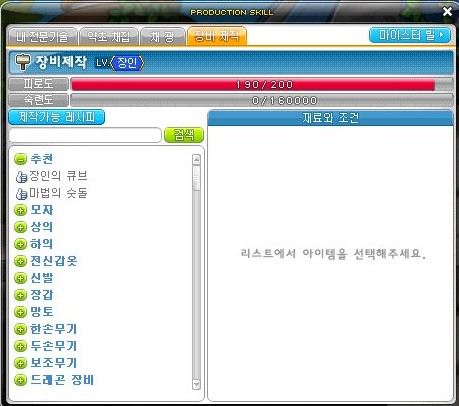Switch to the 내 전문기술 tab
The width and height of the screenshot is (459, 406).
[x=42, y=36]
